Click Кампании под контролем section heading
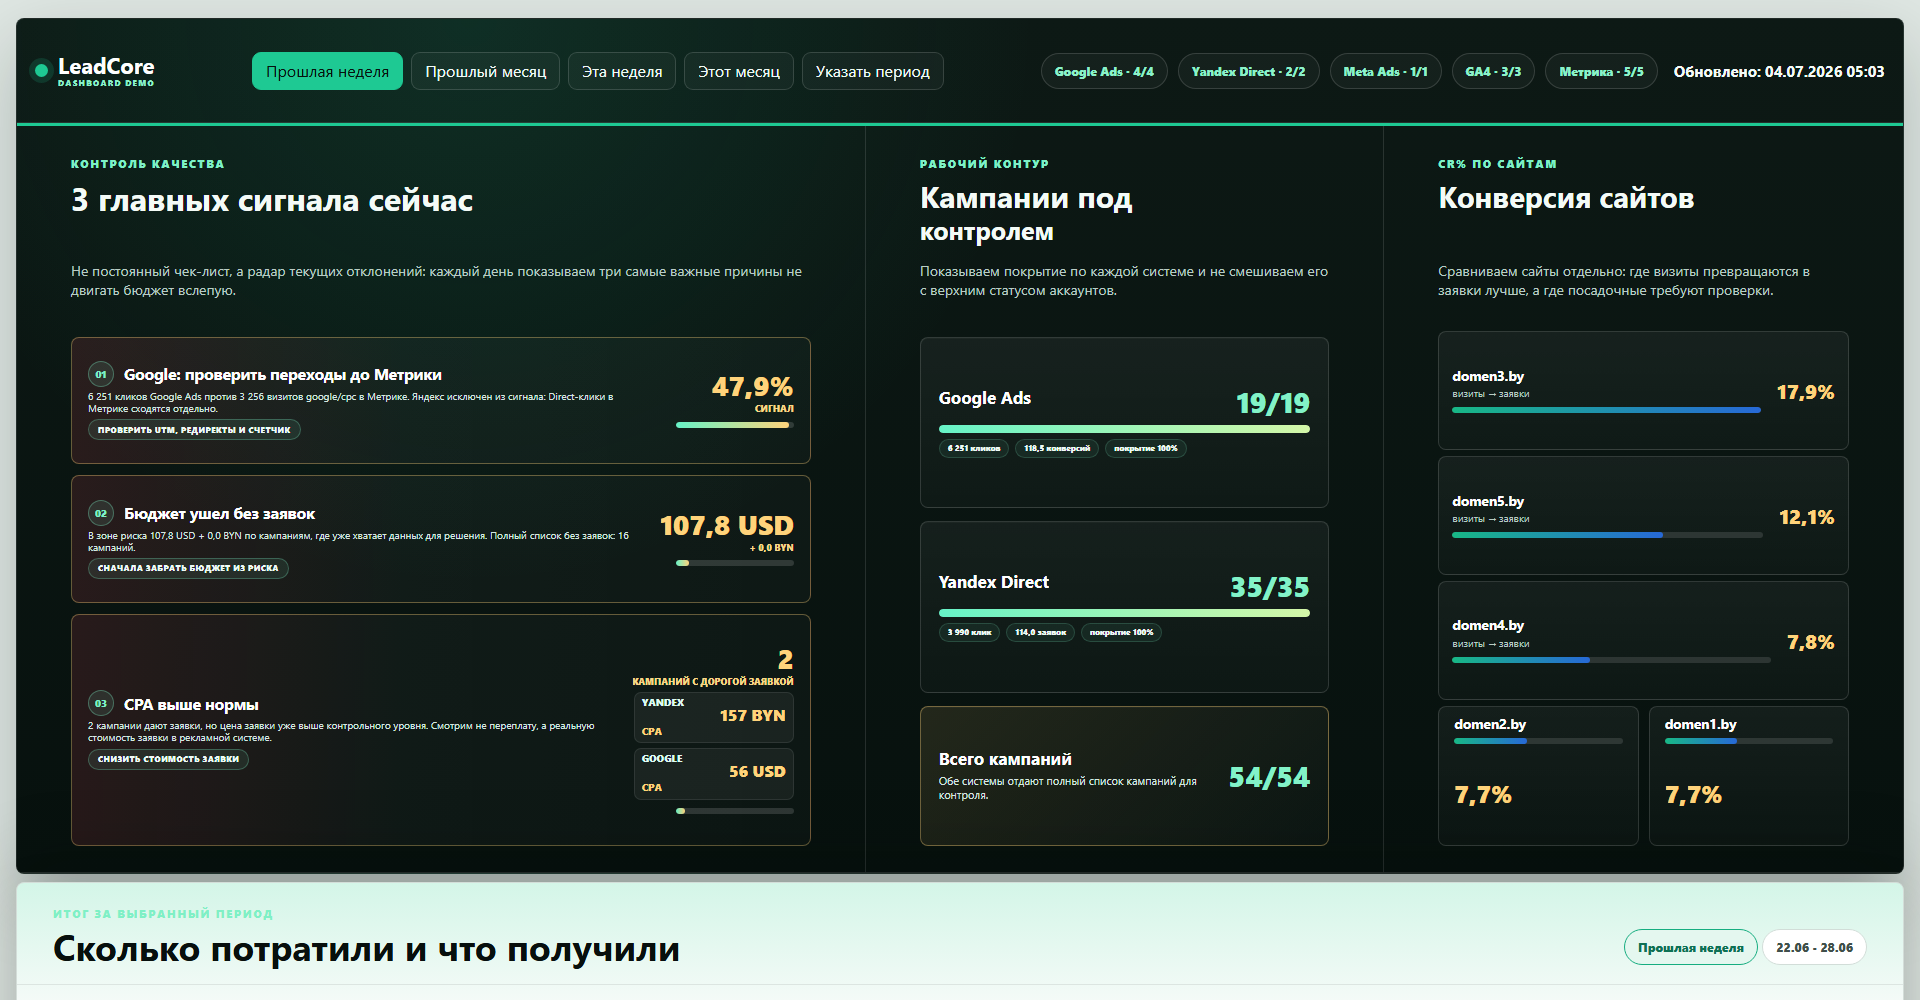Viewport: 1920px width, 1000px height. click(1026, 214)
